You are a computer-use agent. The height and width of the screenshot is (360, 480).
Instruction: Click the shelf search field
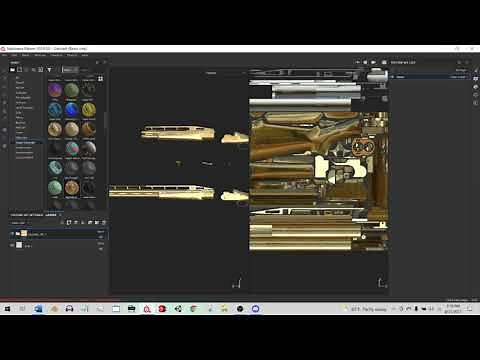coord(70,70)
